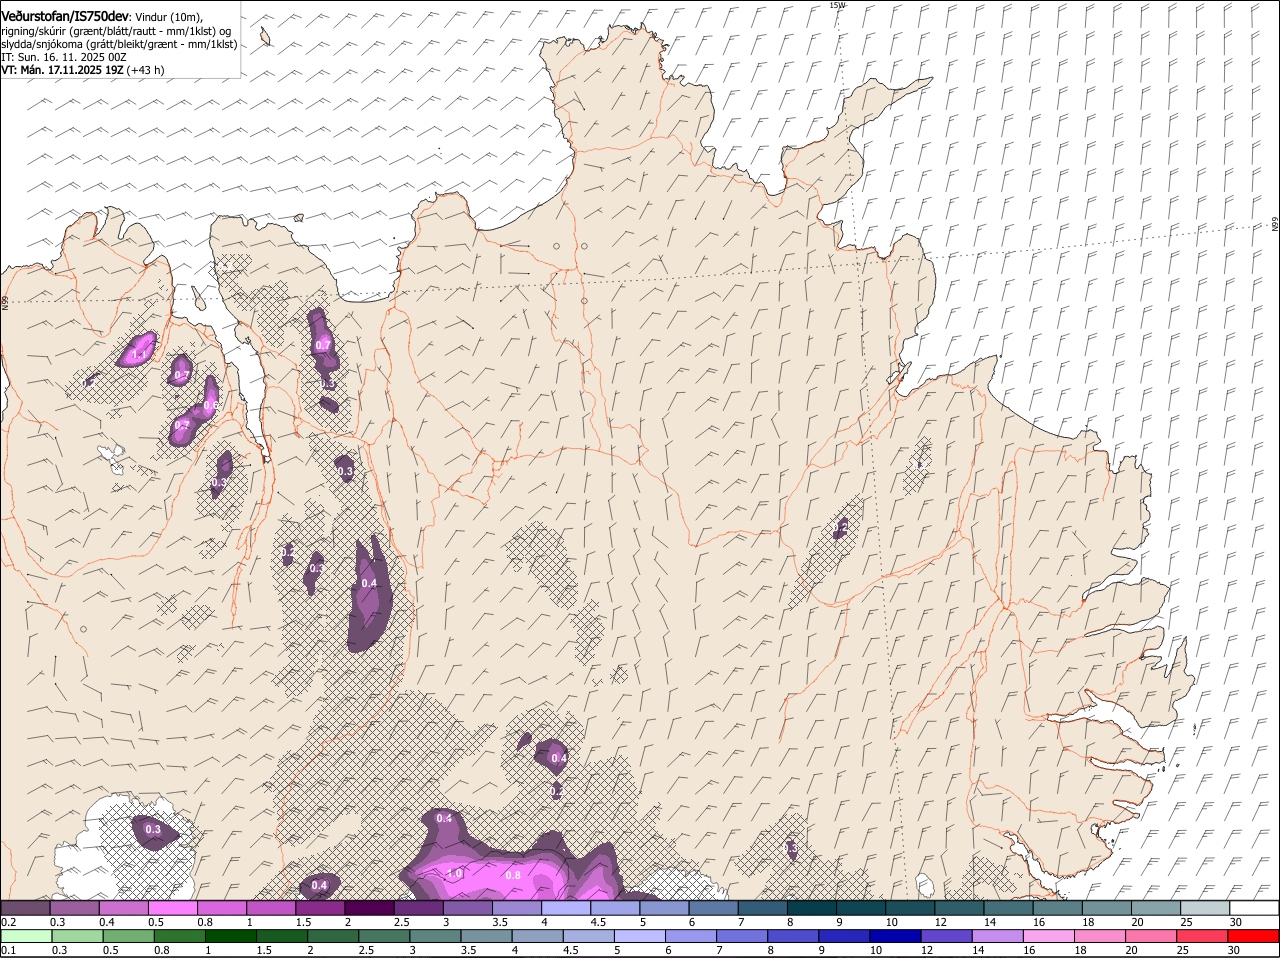This screenshot has height=958, width=1280.
Task: Pick the pink lower swatch starting at 18
Action: [1101, 936]
